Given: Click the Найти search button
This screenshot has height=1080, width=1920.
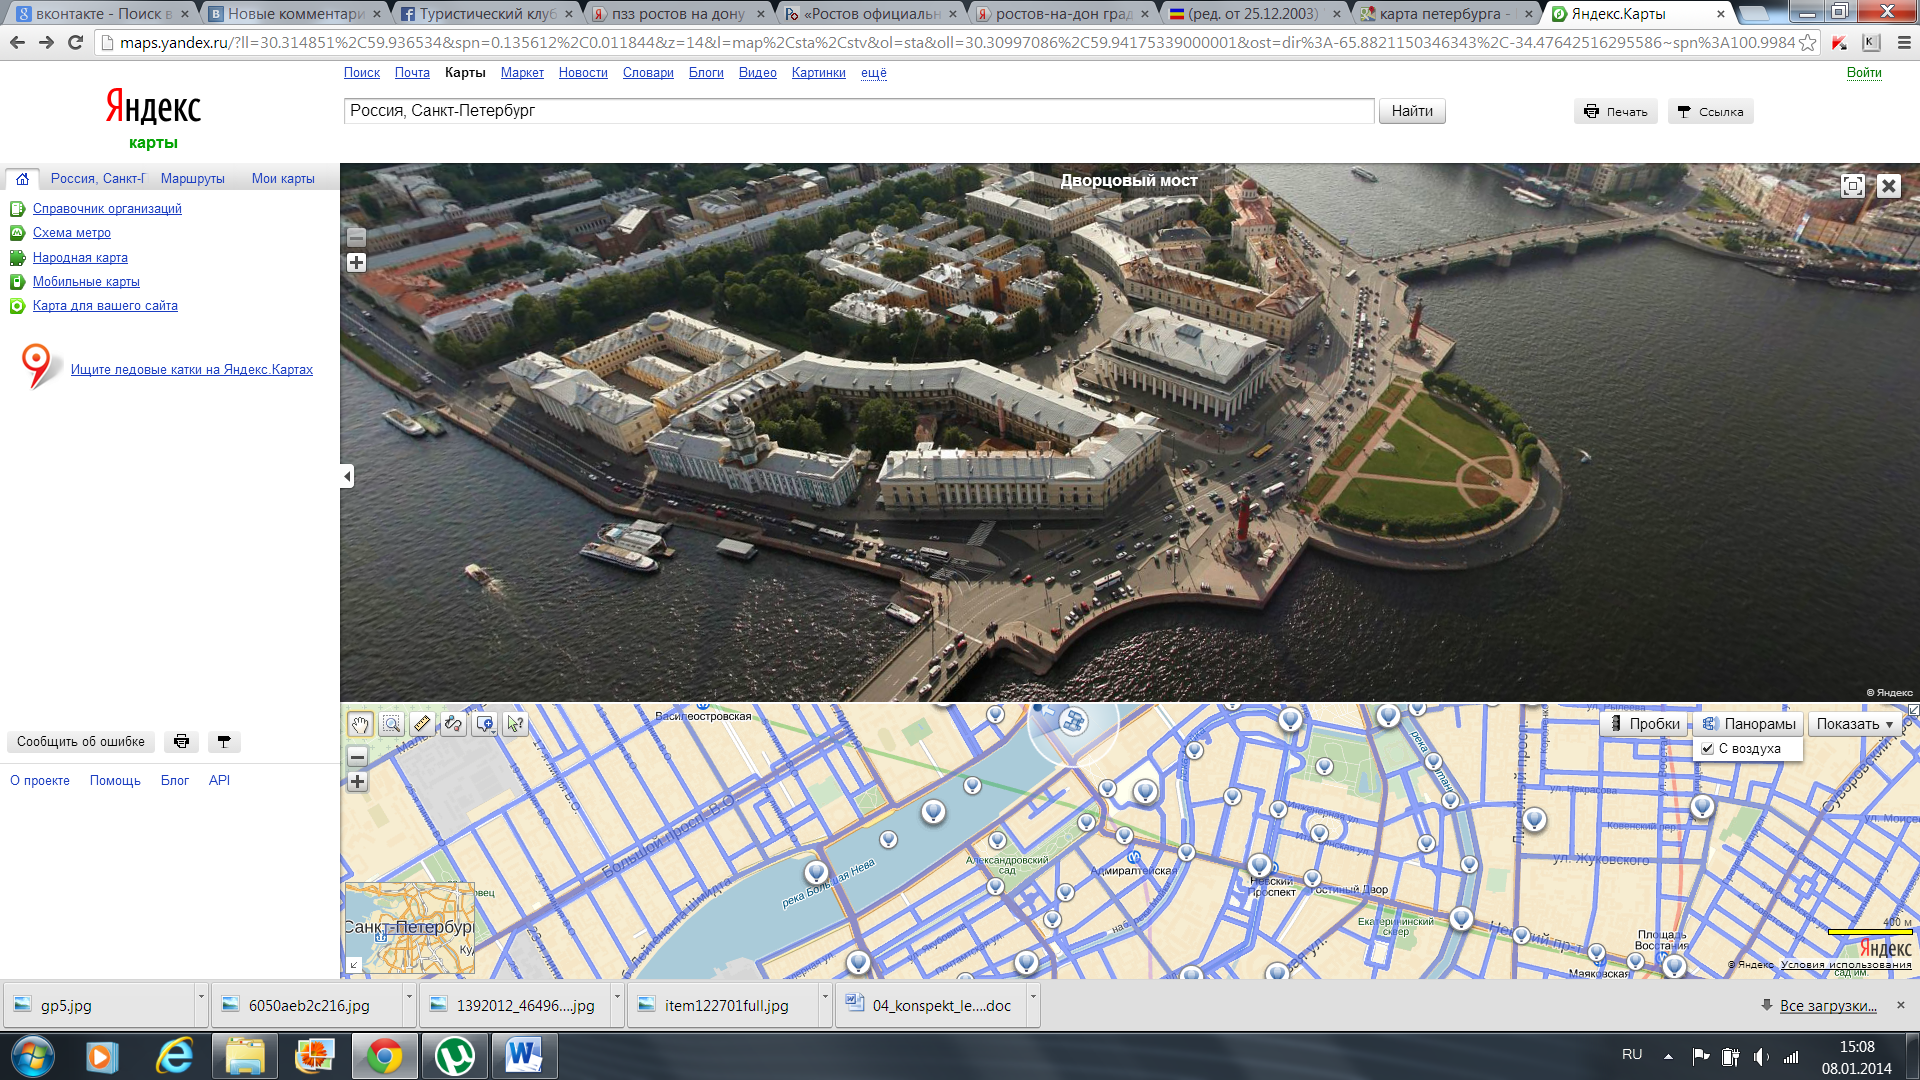Looking at the screenshot, I should [1412, 111].
